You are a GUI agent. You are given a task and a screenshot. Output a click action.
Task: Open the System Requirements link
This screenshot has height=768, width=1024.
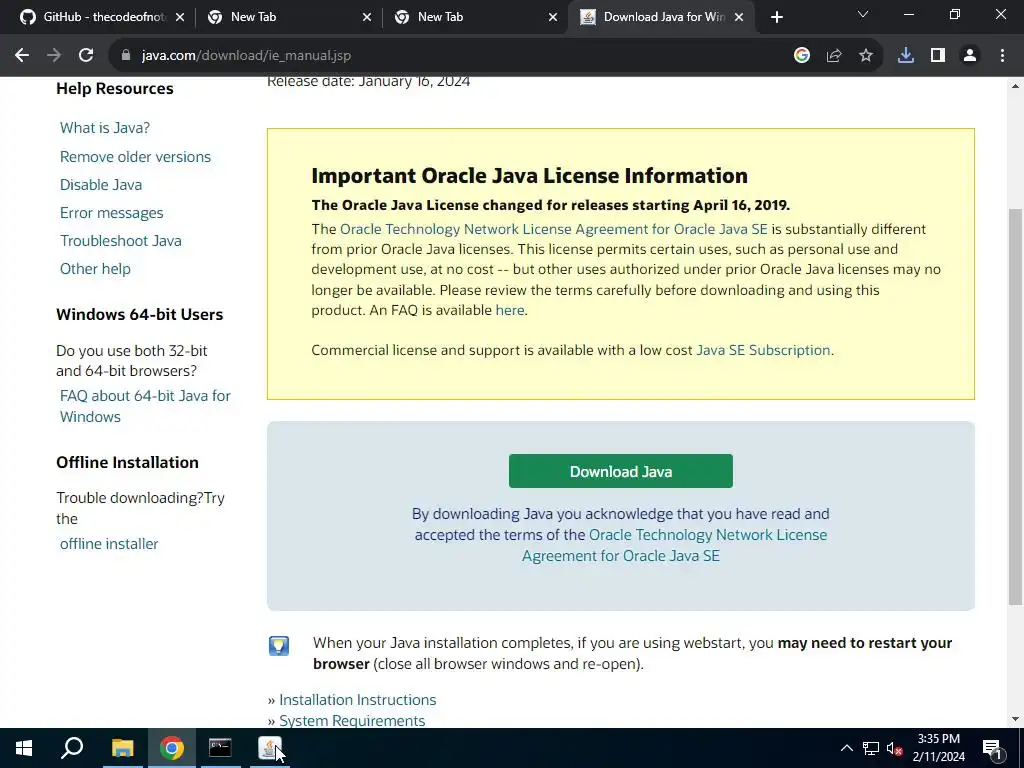[352, 720]
